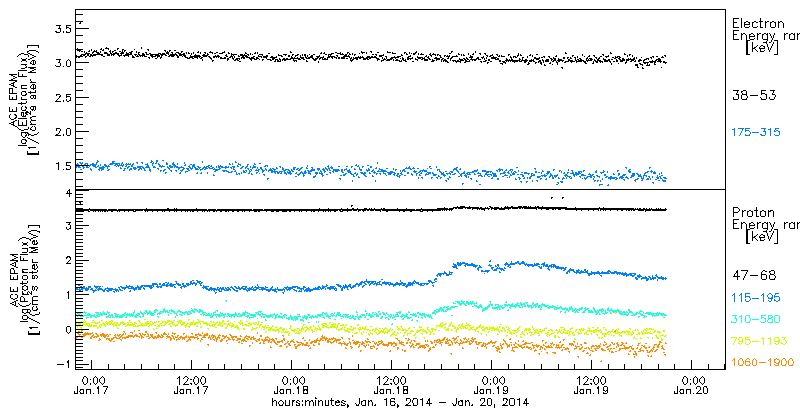Click the orange 1060-1900 proton legend label
The image size is (800, 410).
pyautogui.click(x=763, y=363)
